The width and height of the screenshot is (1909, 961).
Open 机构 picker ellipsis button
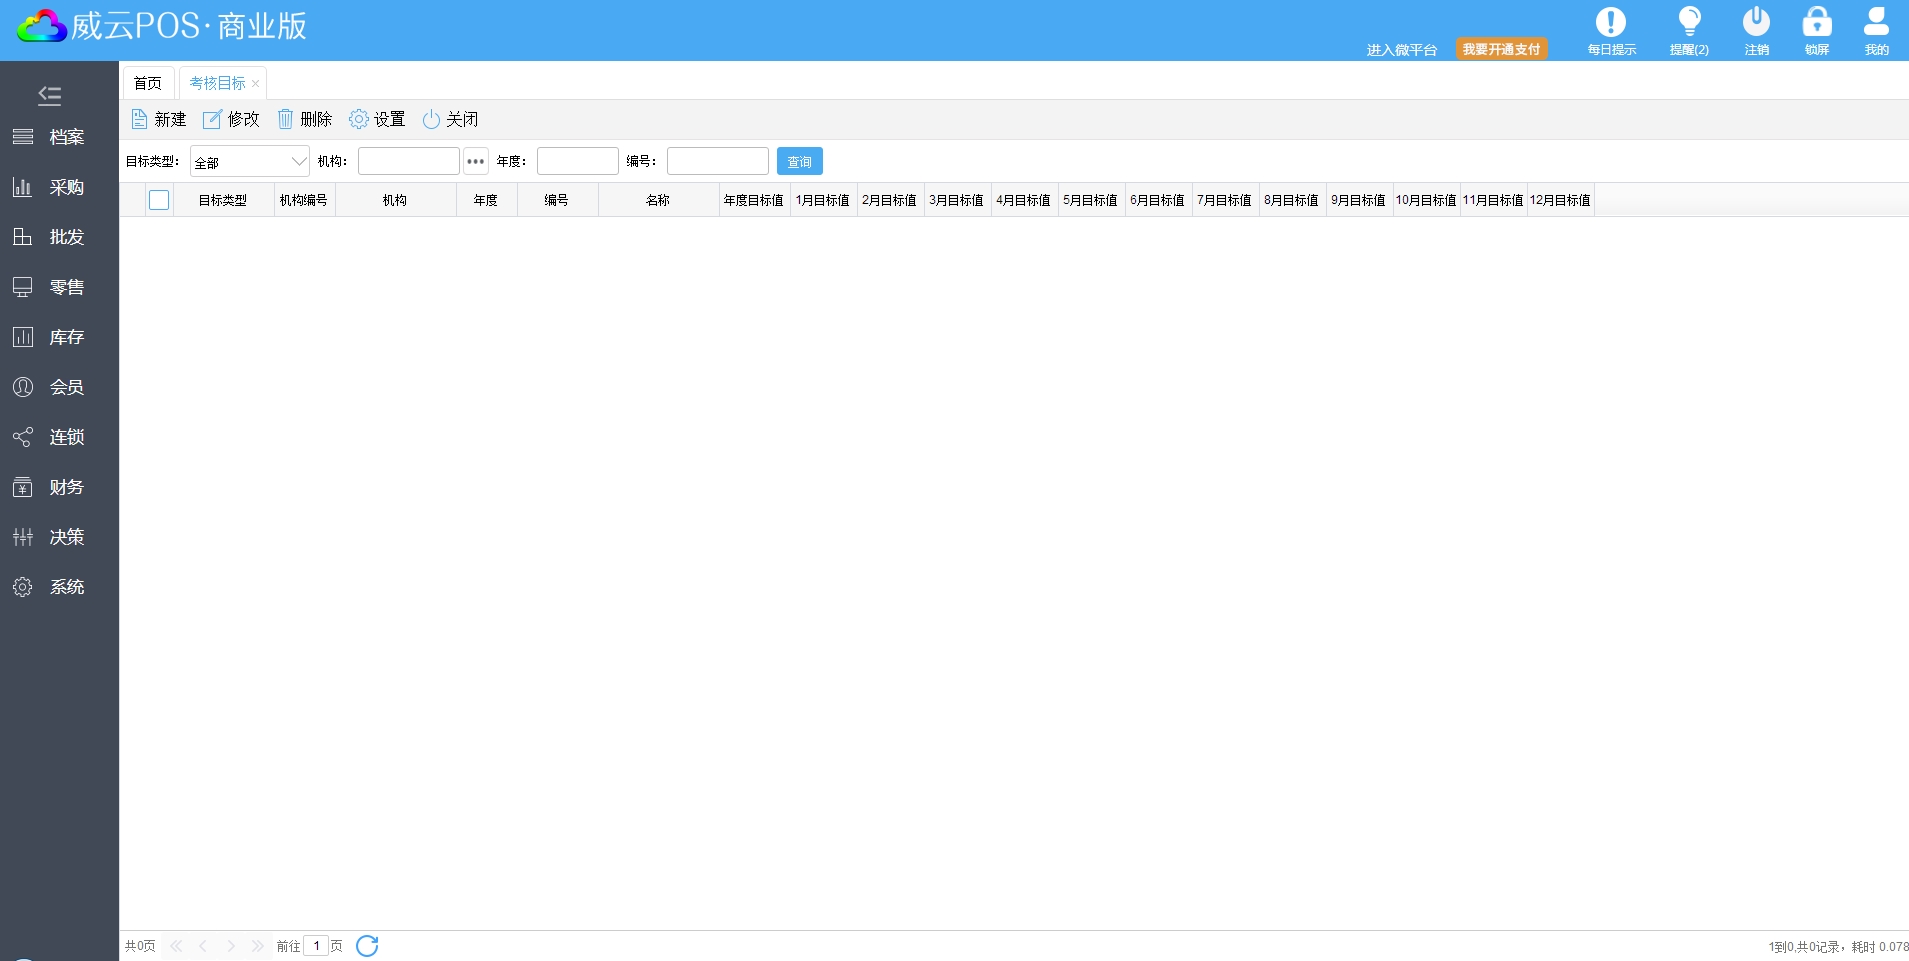[476, 161]
